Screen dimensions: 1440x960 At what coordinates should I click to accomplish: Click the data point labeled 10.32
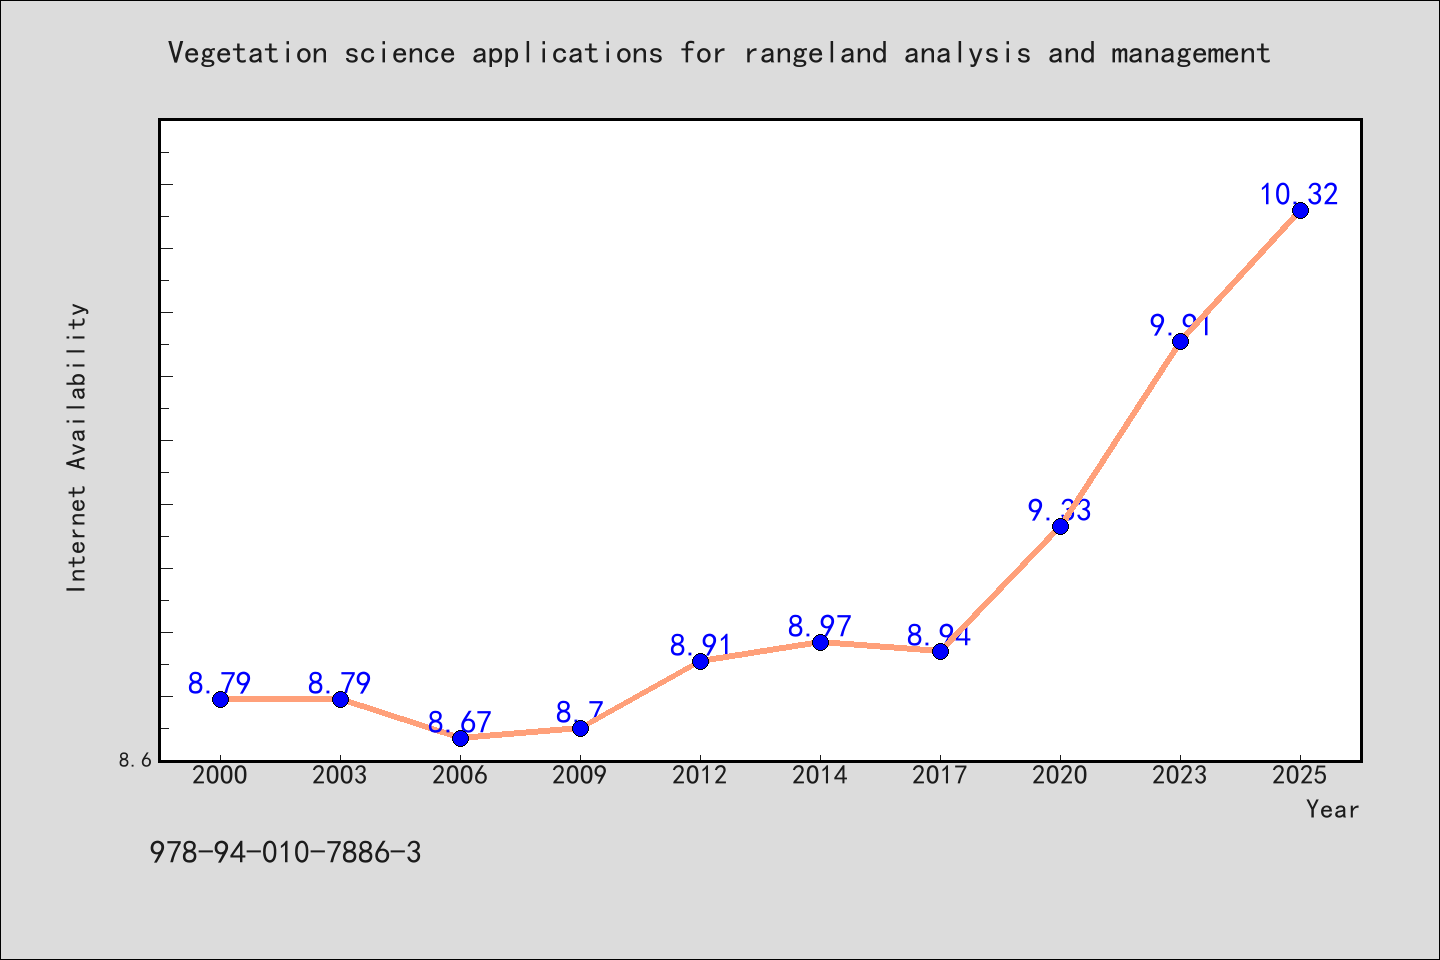pos(1300,210)
